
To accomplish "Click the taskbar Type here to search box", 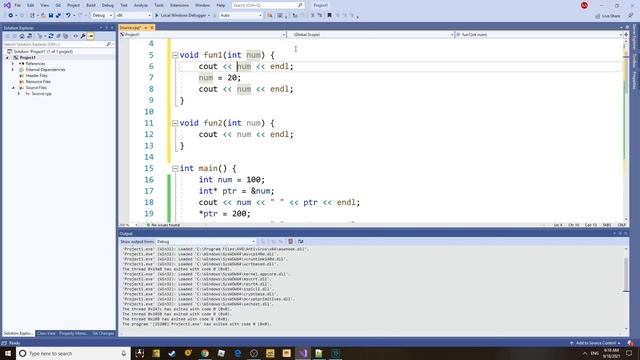I will pyautogui.click(x=73, y=353).
